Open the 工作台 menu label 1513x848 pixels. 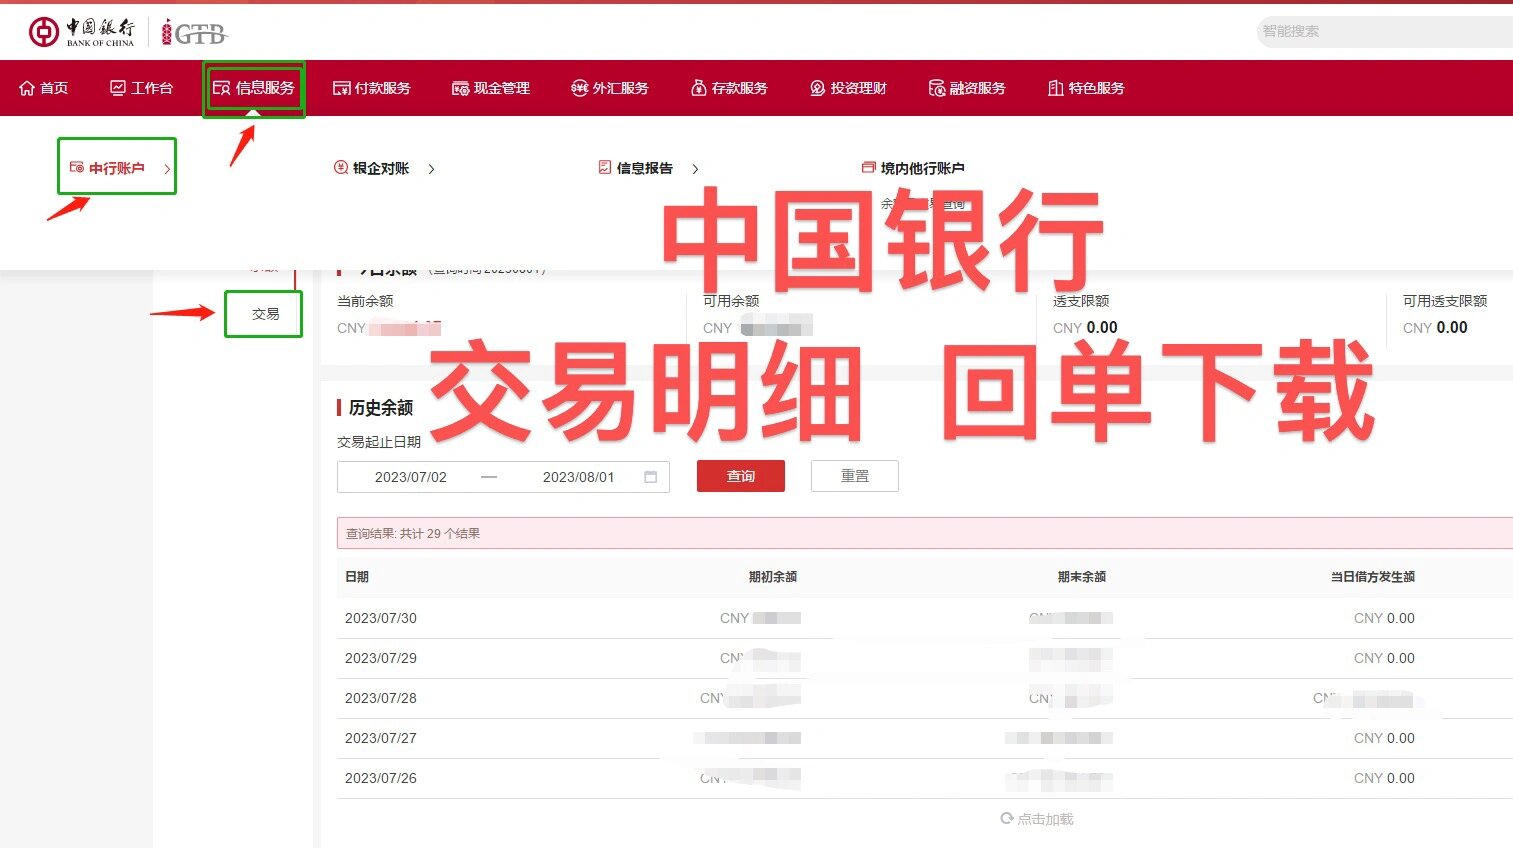(152, 88)
